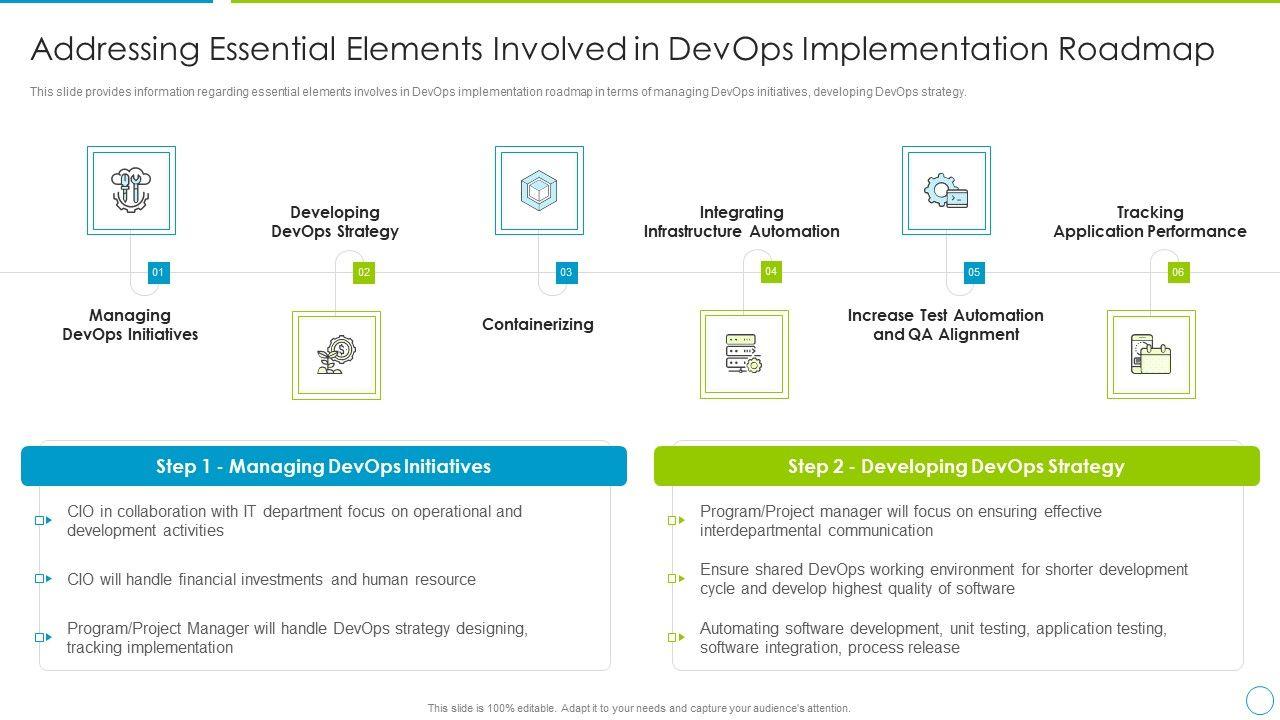
Task: Click the cloud tools gear icon
Action: 131,190
